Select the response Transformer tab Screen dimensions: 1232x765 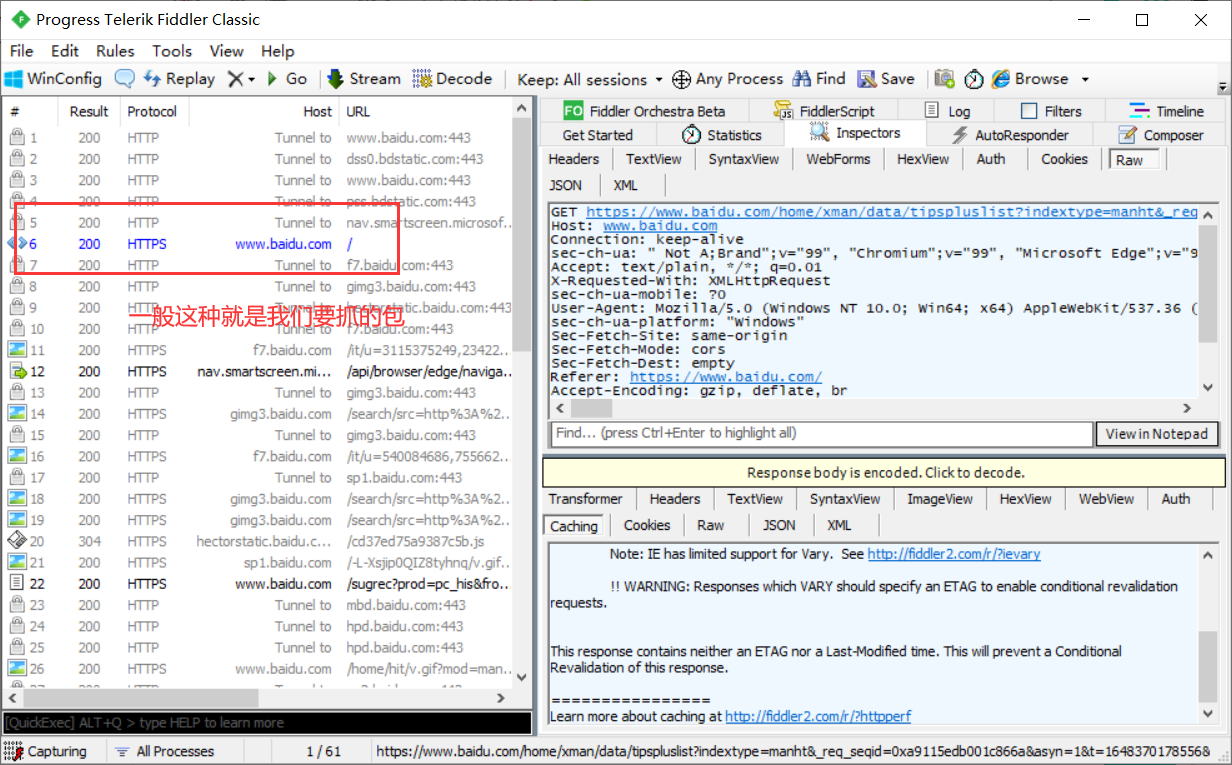[x=585, y=499]
